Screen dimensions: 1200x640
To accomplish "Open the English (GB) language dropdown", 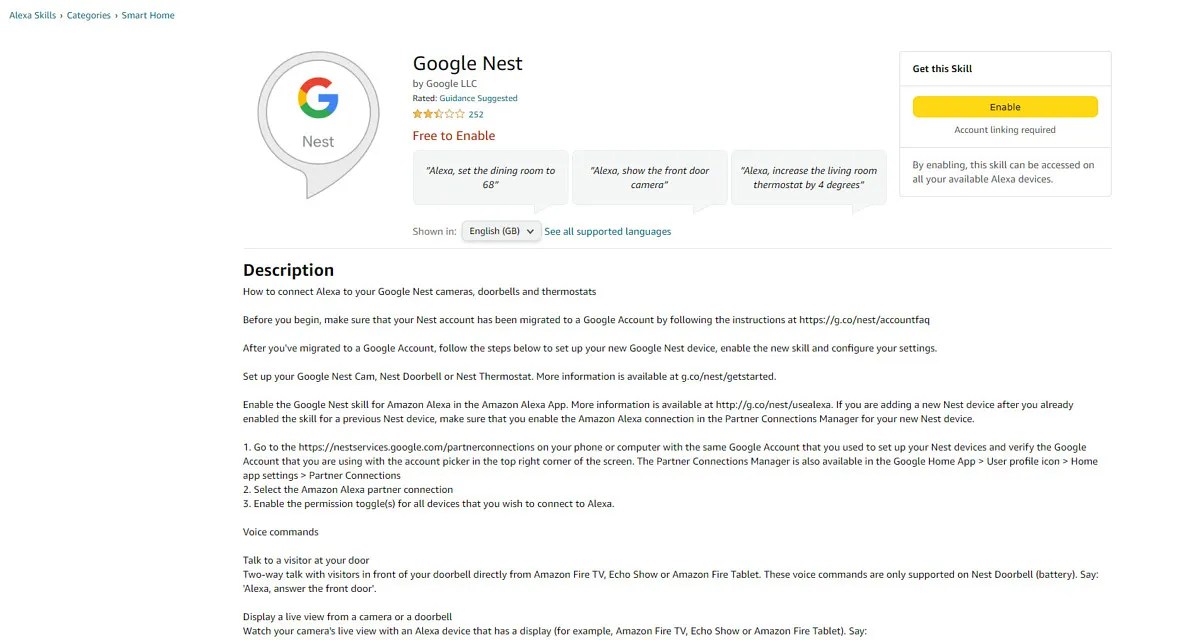I will coord(499,230).
